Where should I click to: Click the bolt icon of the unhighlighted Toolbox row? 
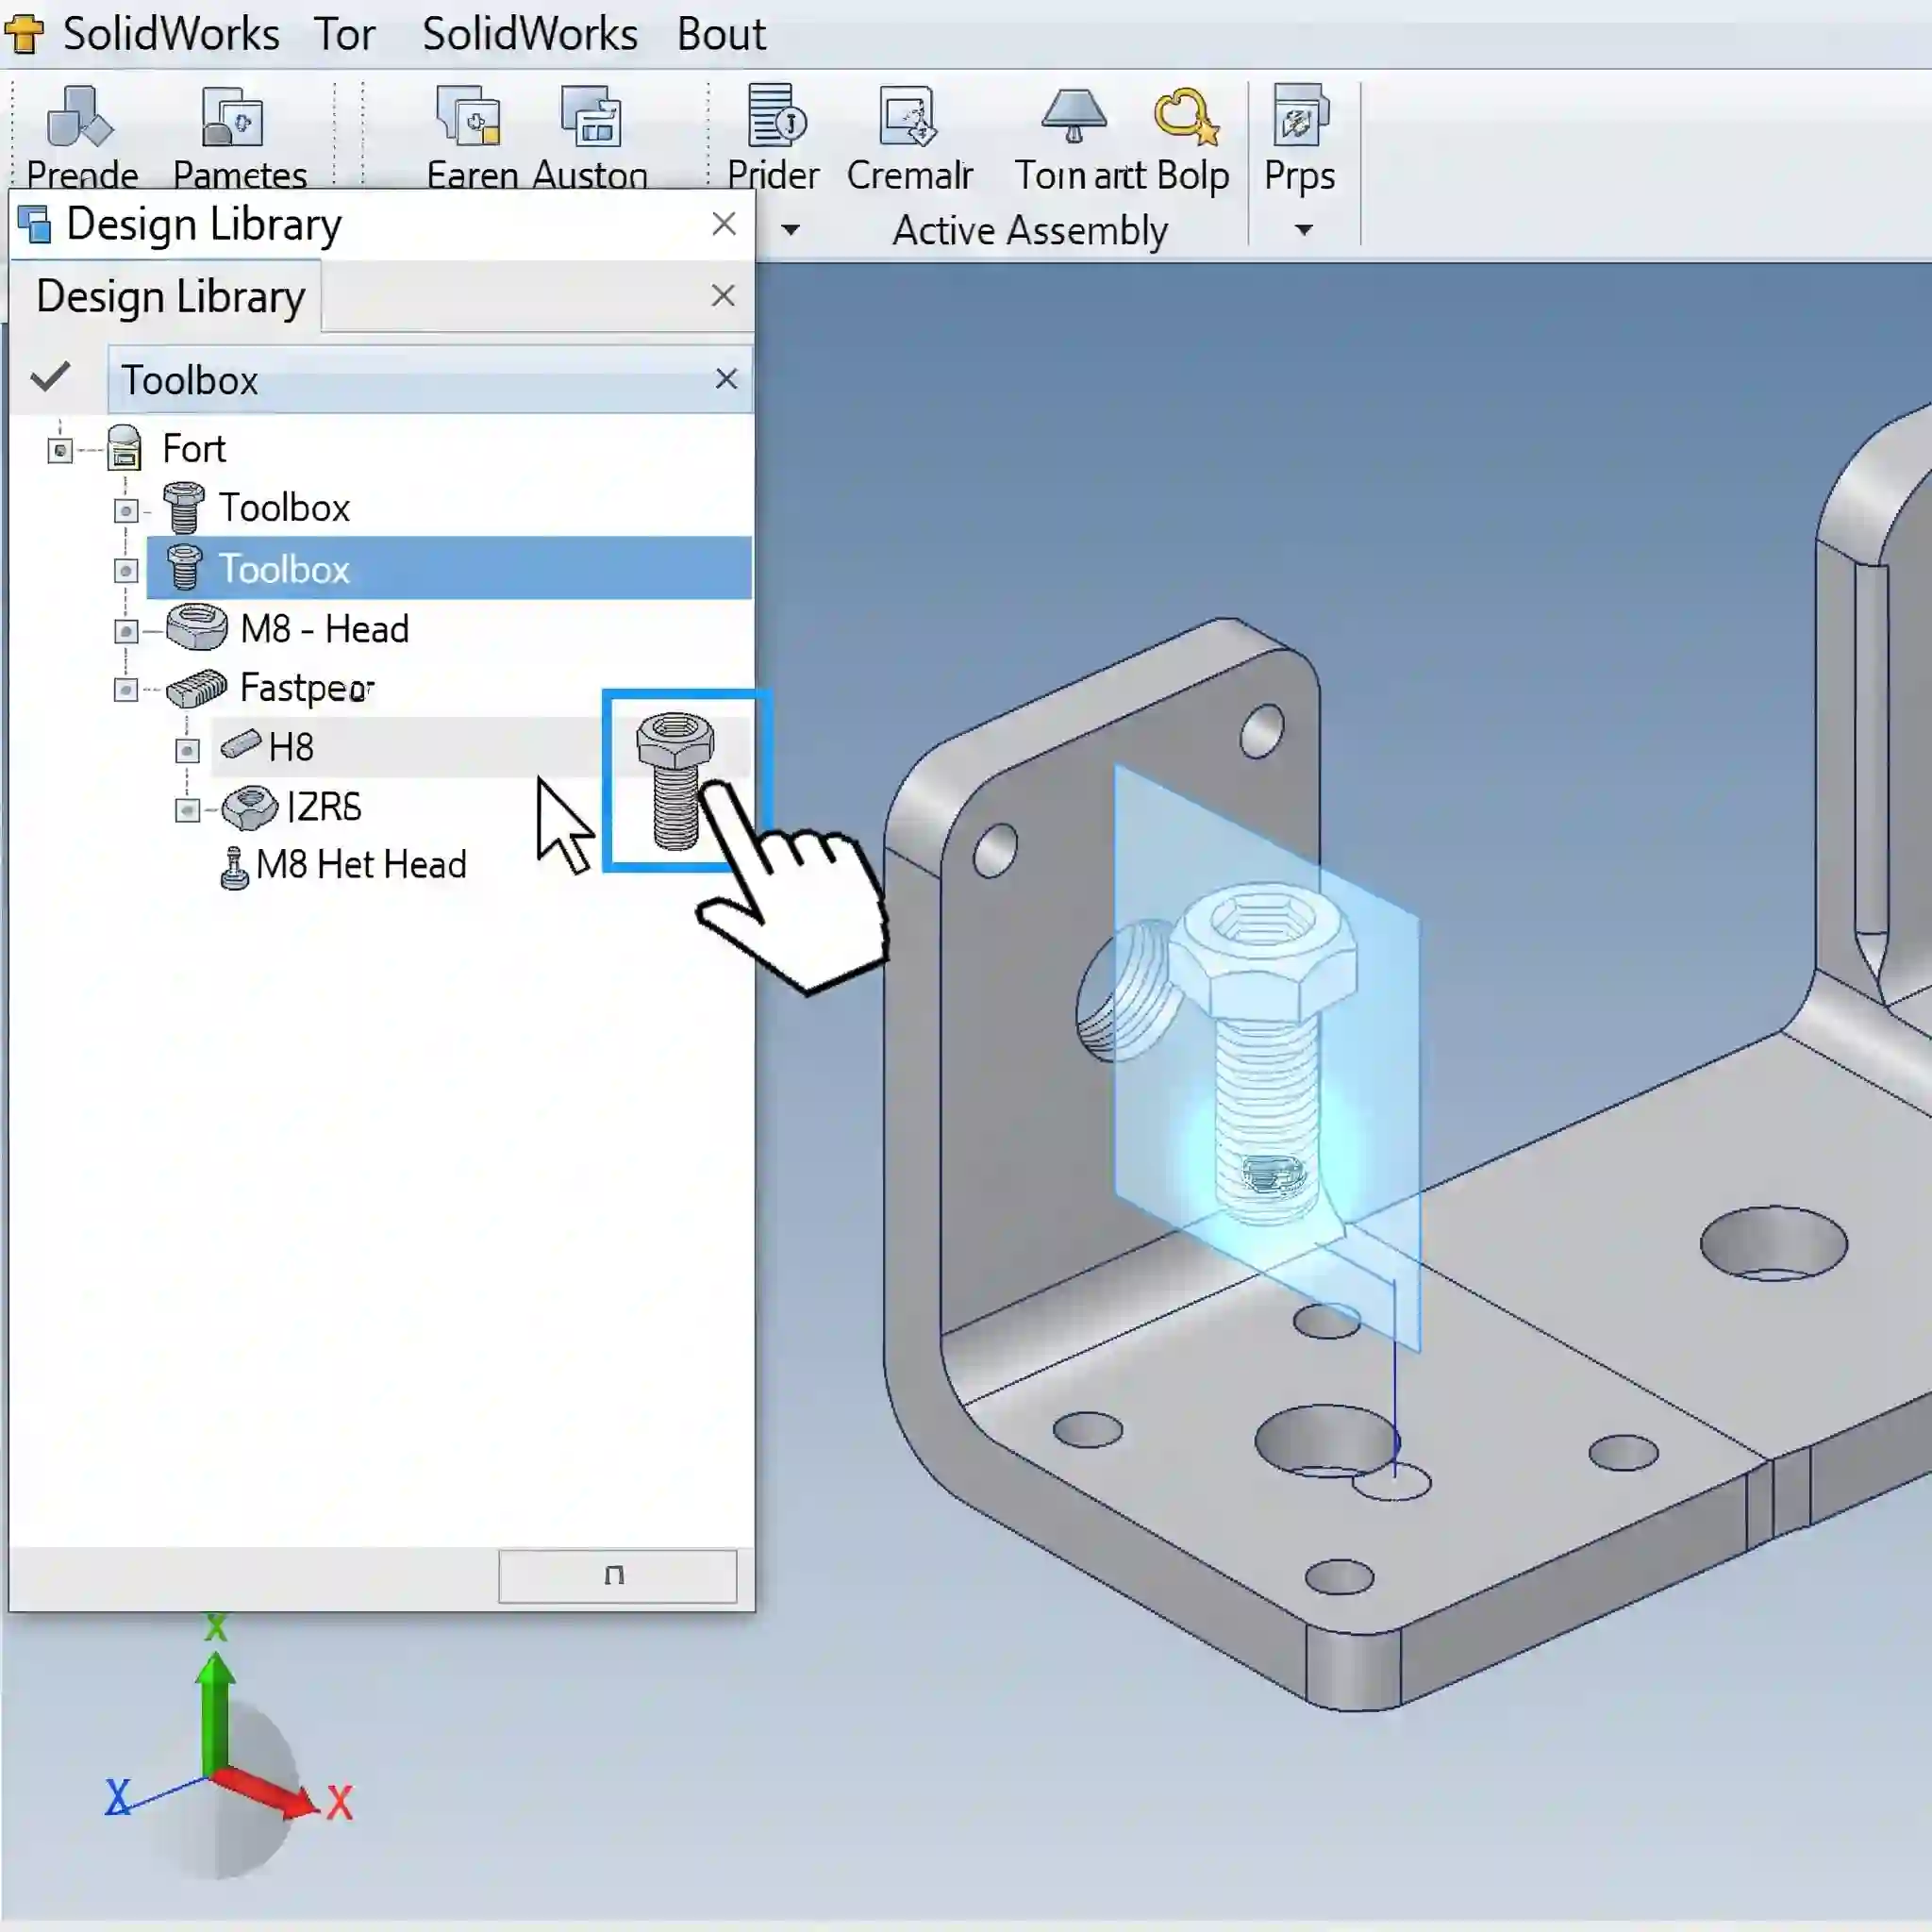(x=184, y=507)
